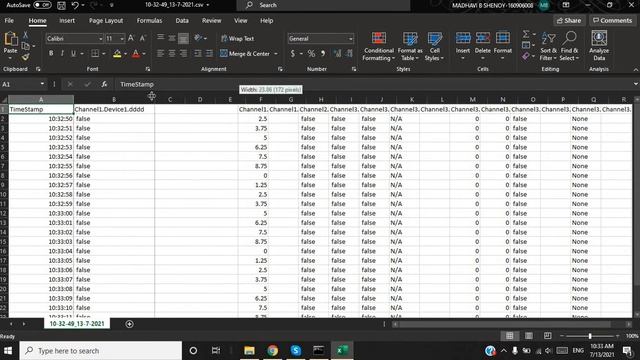Open the File menu tab
This screenshot has height=360, width=640.
pyautogui.click(x=9, y=20)
